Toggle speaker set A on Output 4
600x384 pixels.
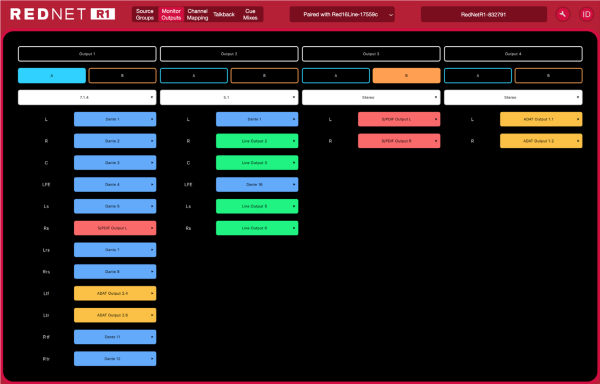pyautogui.click(x=478, y=76)
